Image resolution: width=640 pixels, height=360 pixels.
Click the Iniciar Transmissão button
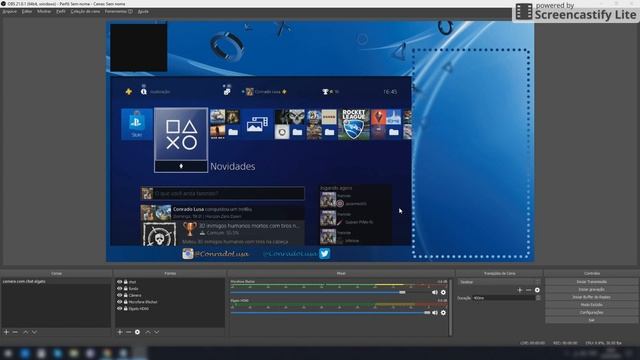point(591,282)
